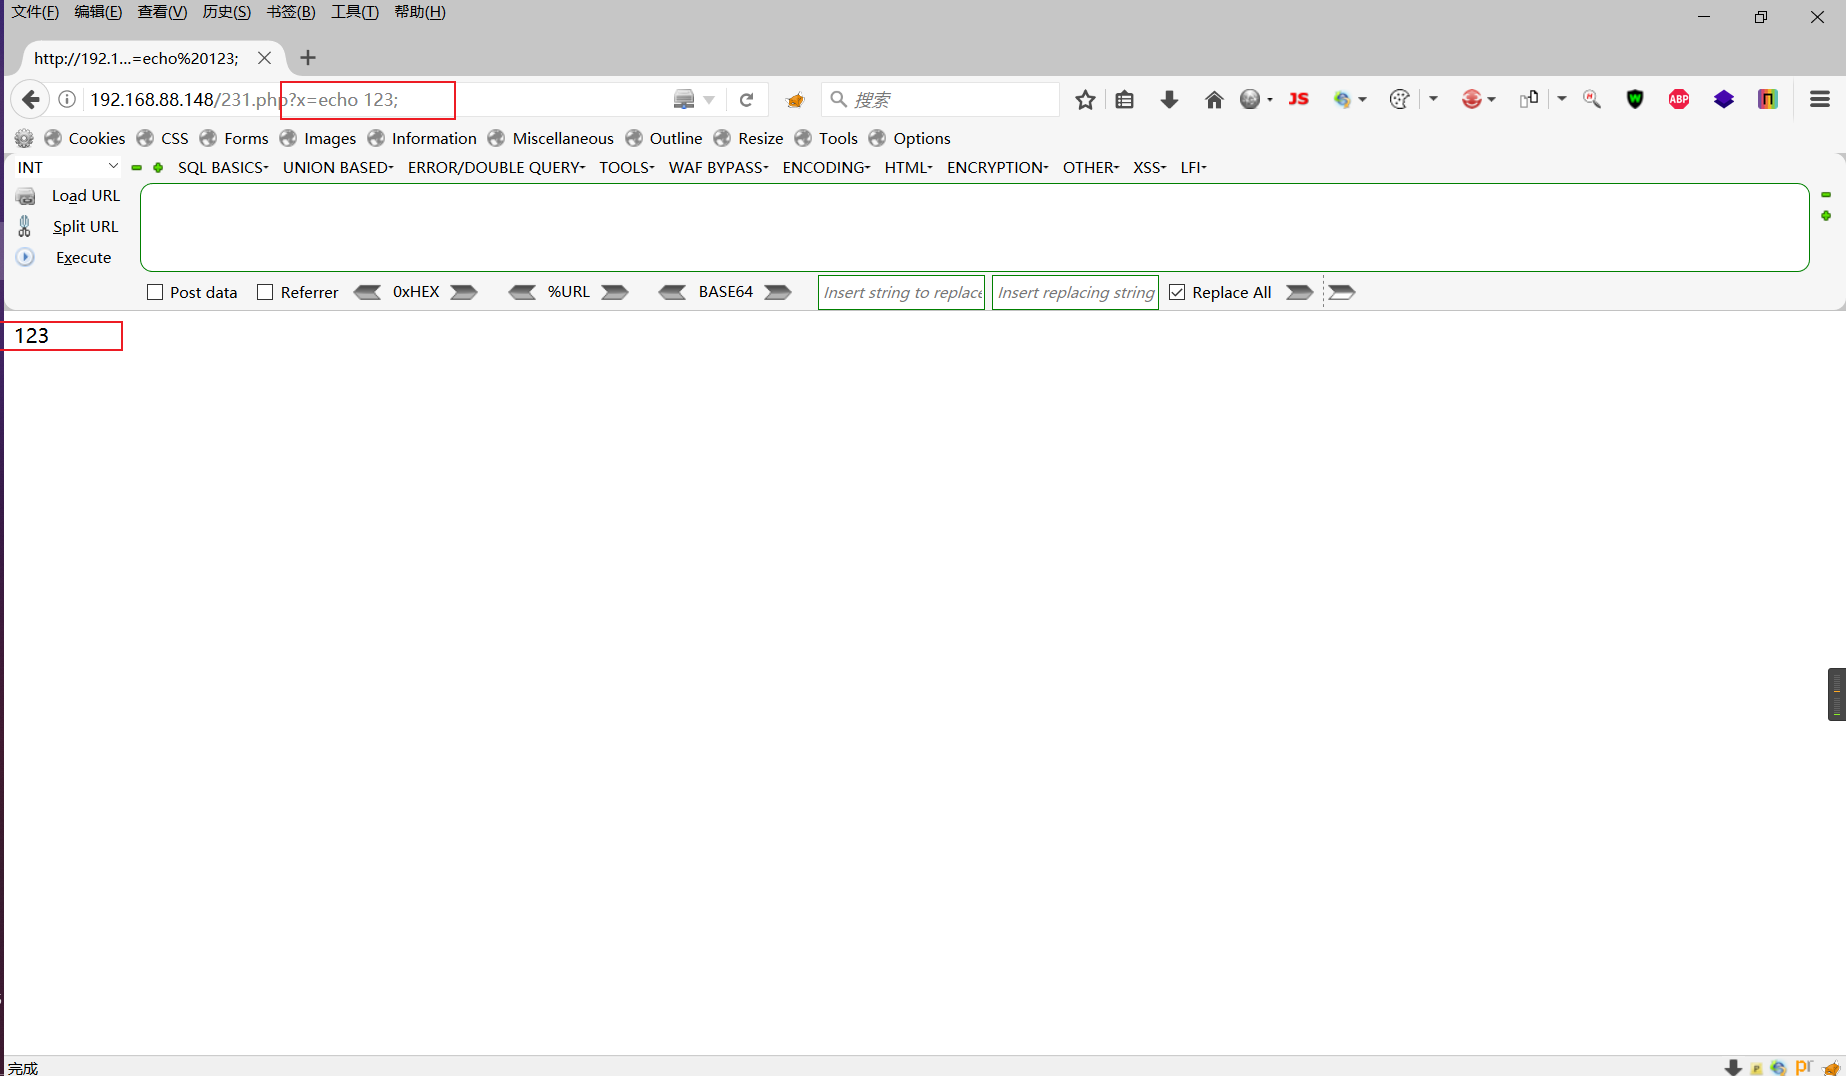1846x1076 pixels.
Task: Toggle JavaScript using the JS icon
Action: click(1298, 99)
